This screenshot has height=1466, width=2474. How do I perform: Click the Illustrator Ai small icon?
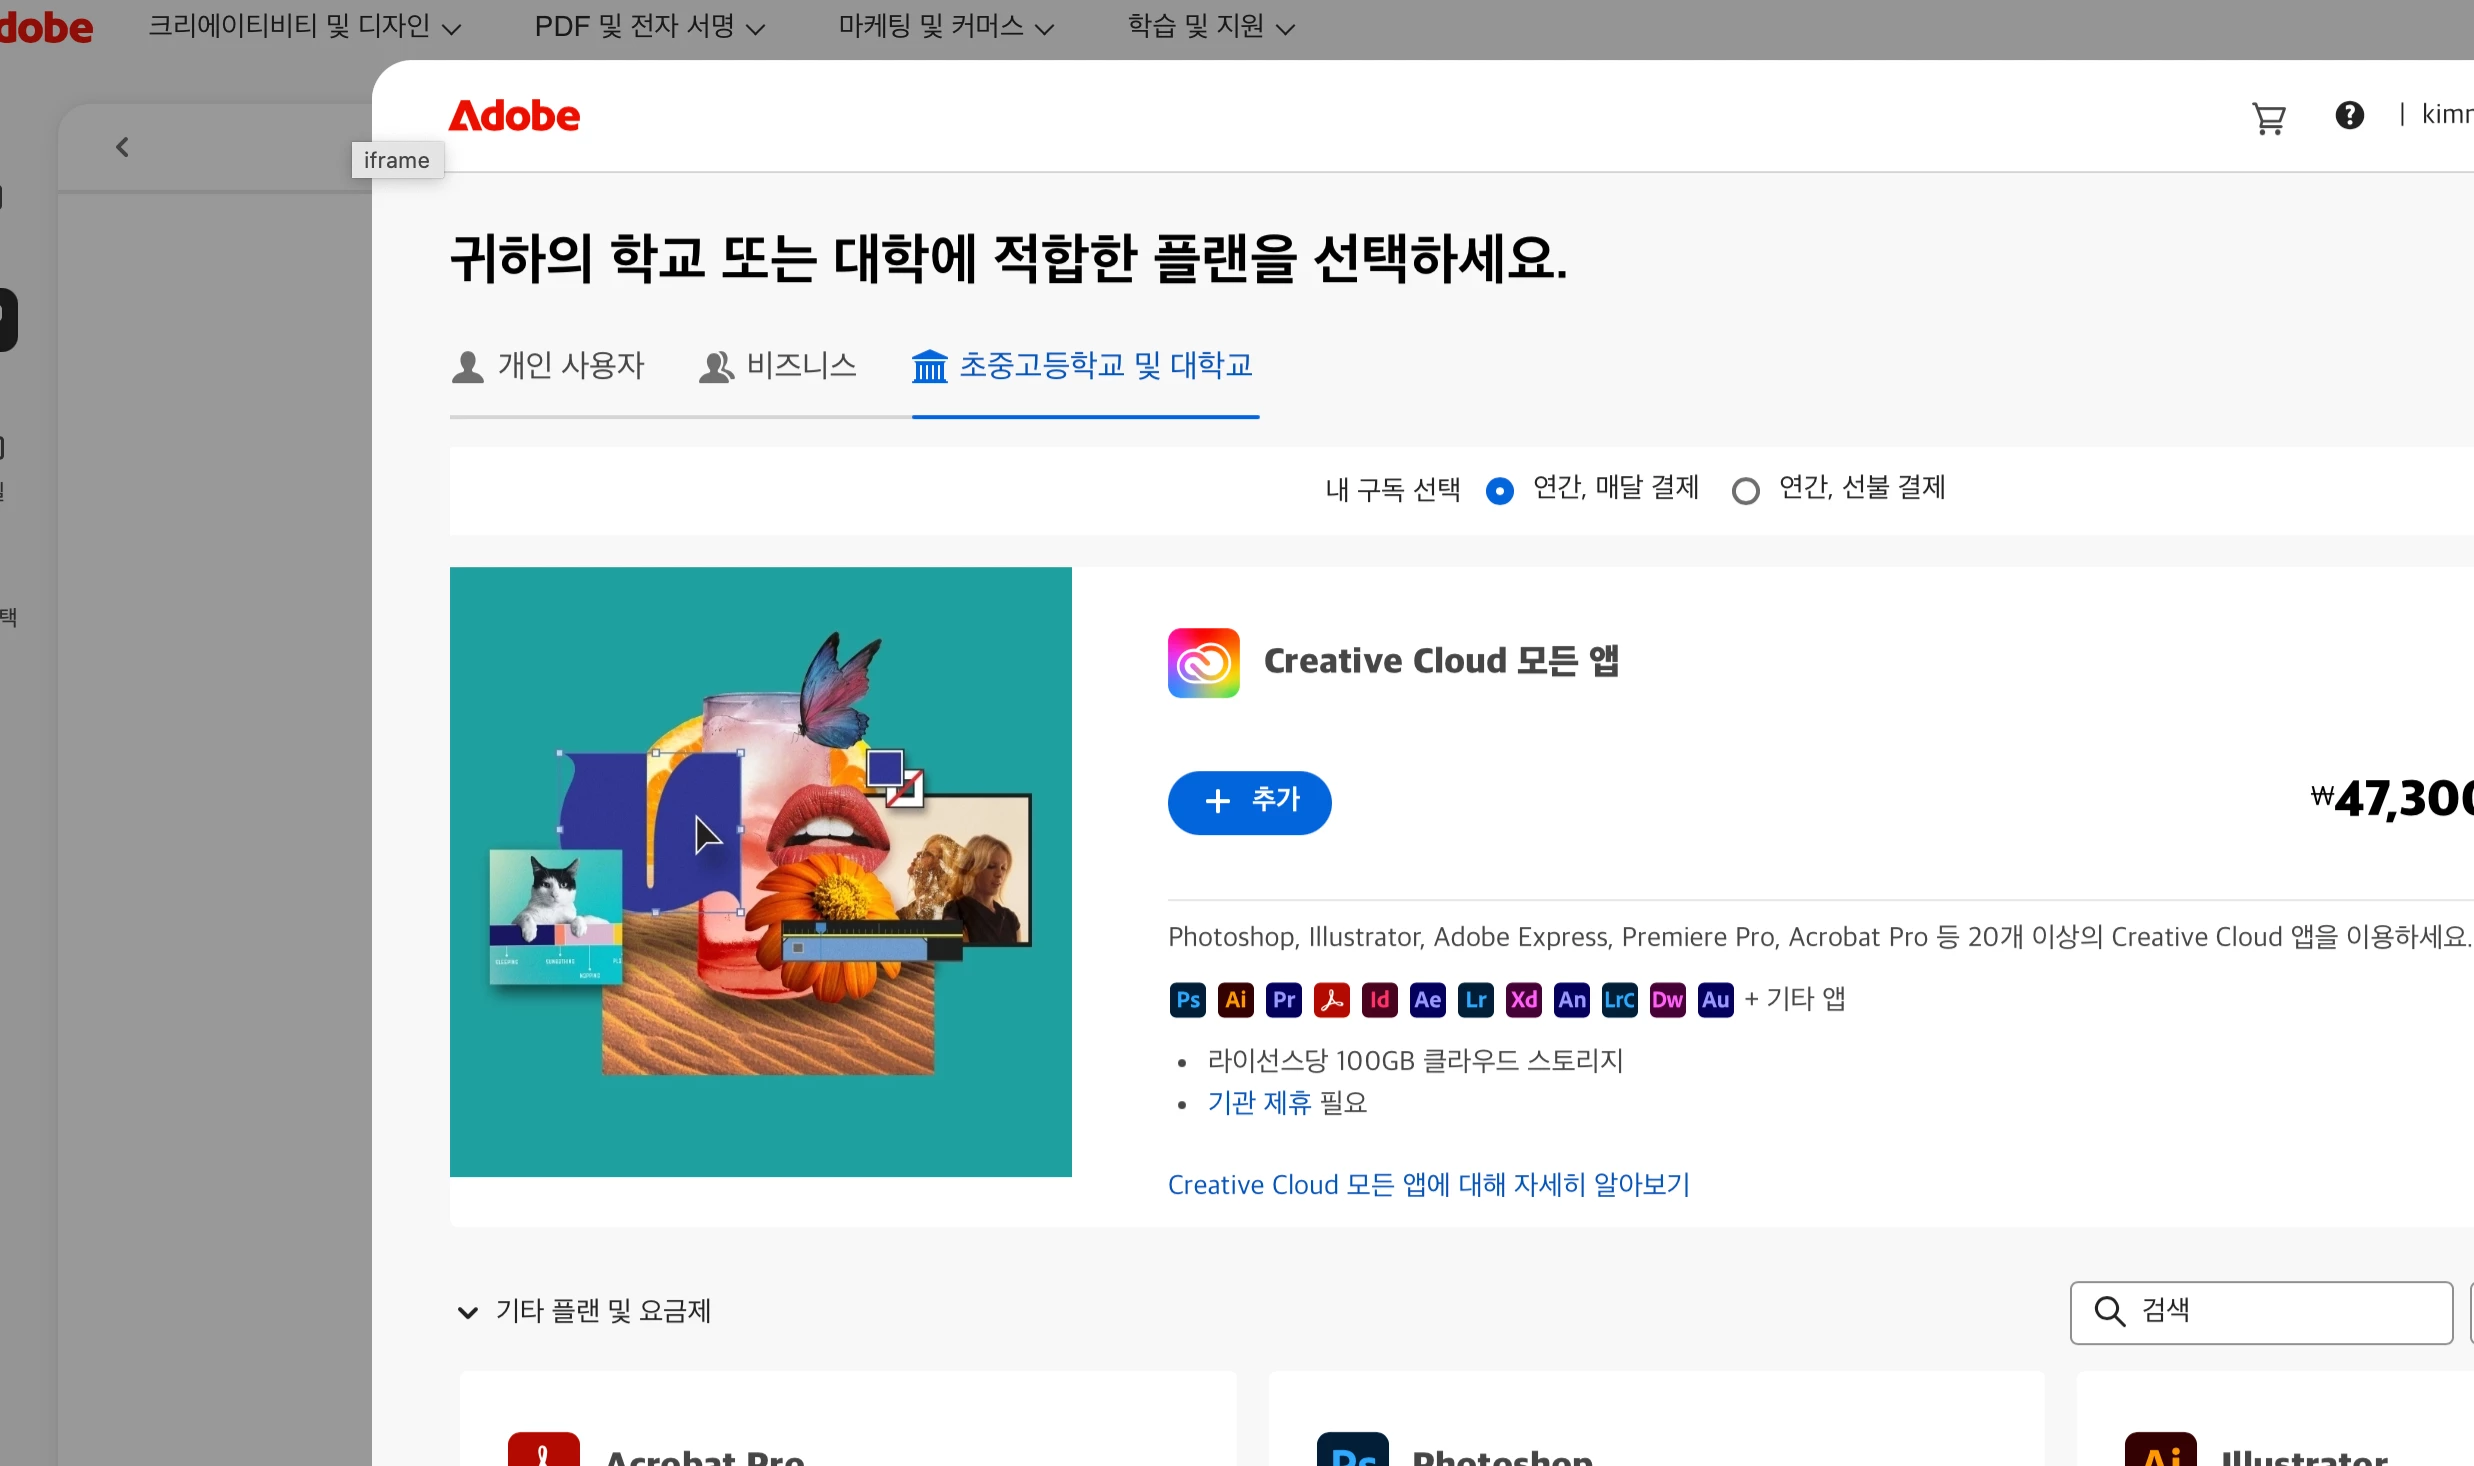(x=1235, y=1000)
